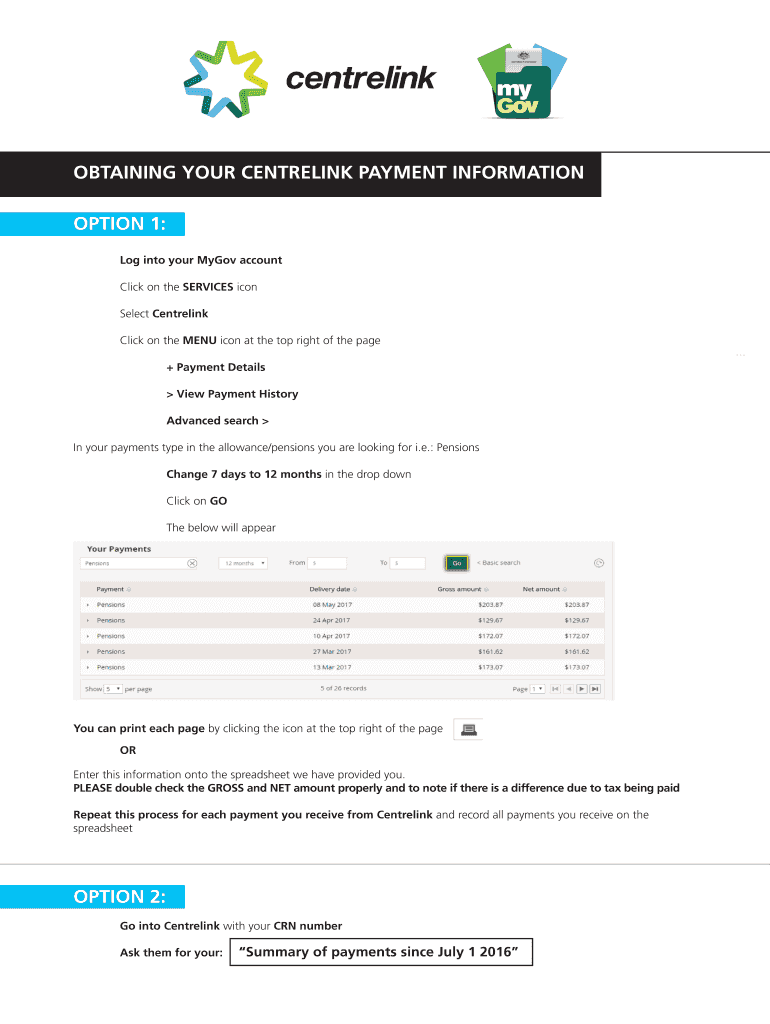Go to the first records page
The height and width of the screenshot is (1024, 770).
556,689
